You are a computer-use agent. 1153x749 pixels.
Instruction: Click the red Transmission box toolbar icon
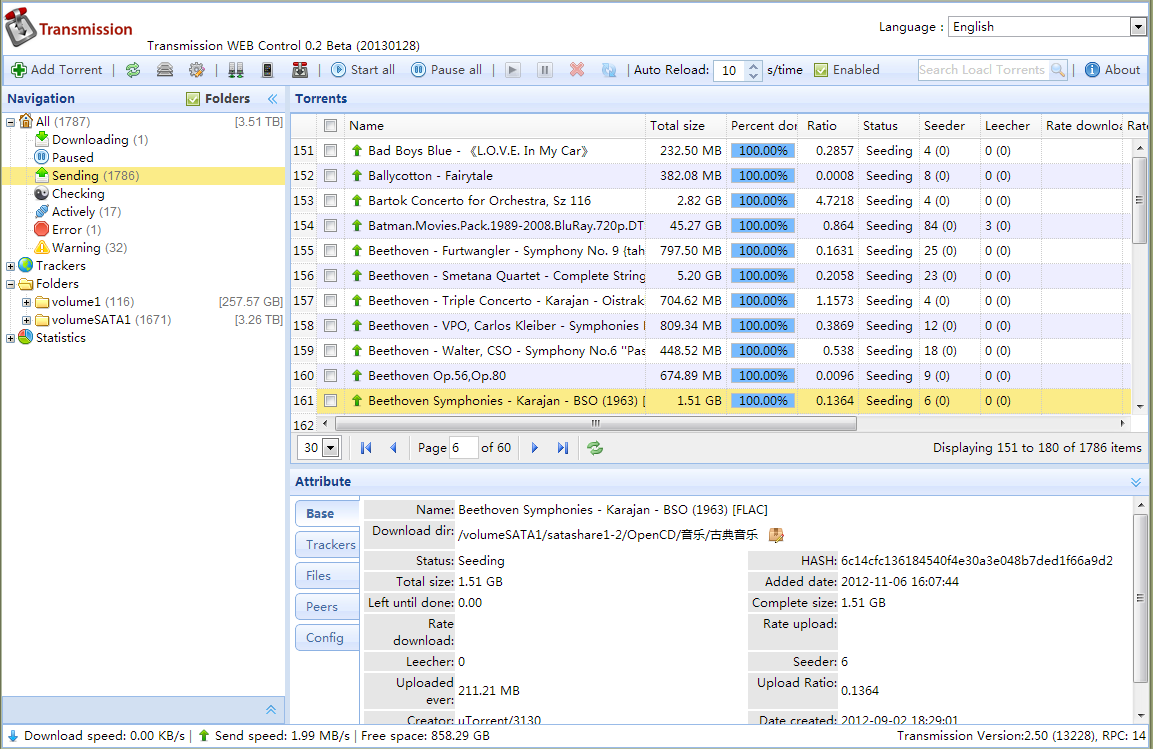[299, 70]
